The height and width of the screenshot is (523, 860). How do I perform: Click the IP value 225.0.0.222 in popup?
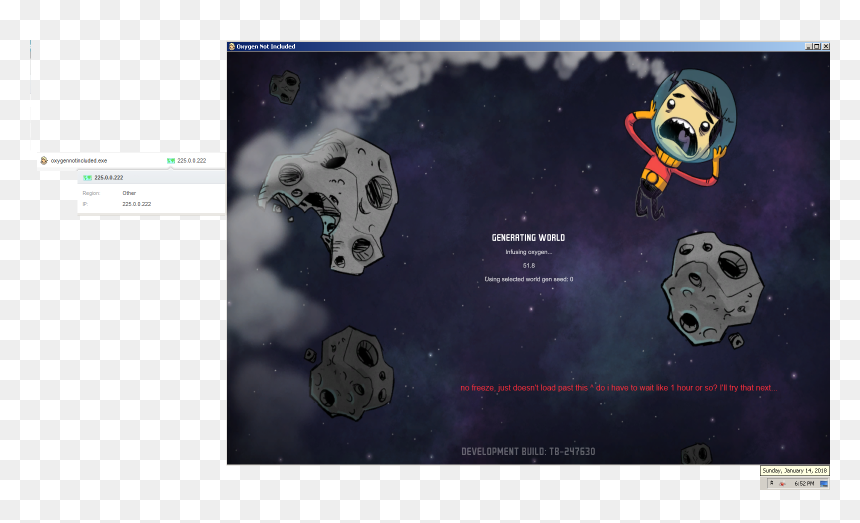coord(137,204)
